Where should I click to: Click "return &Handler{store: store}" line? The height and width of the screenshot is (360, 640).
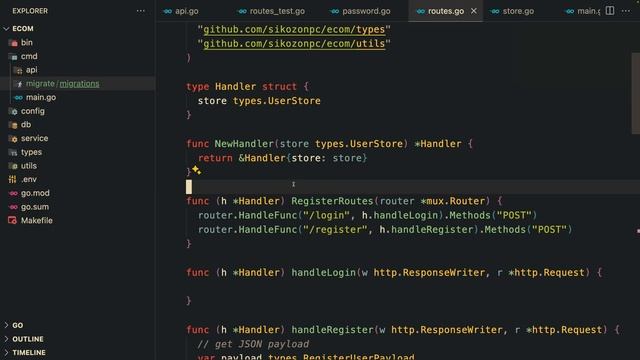[x=282, y=158]
